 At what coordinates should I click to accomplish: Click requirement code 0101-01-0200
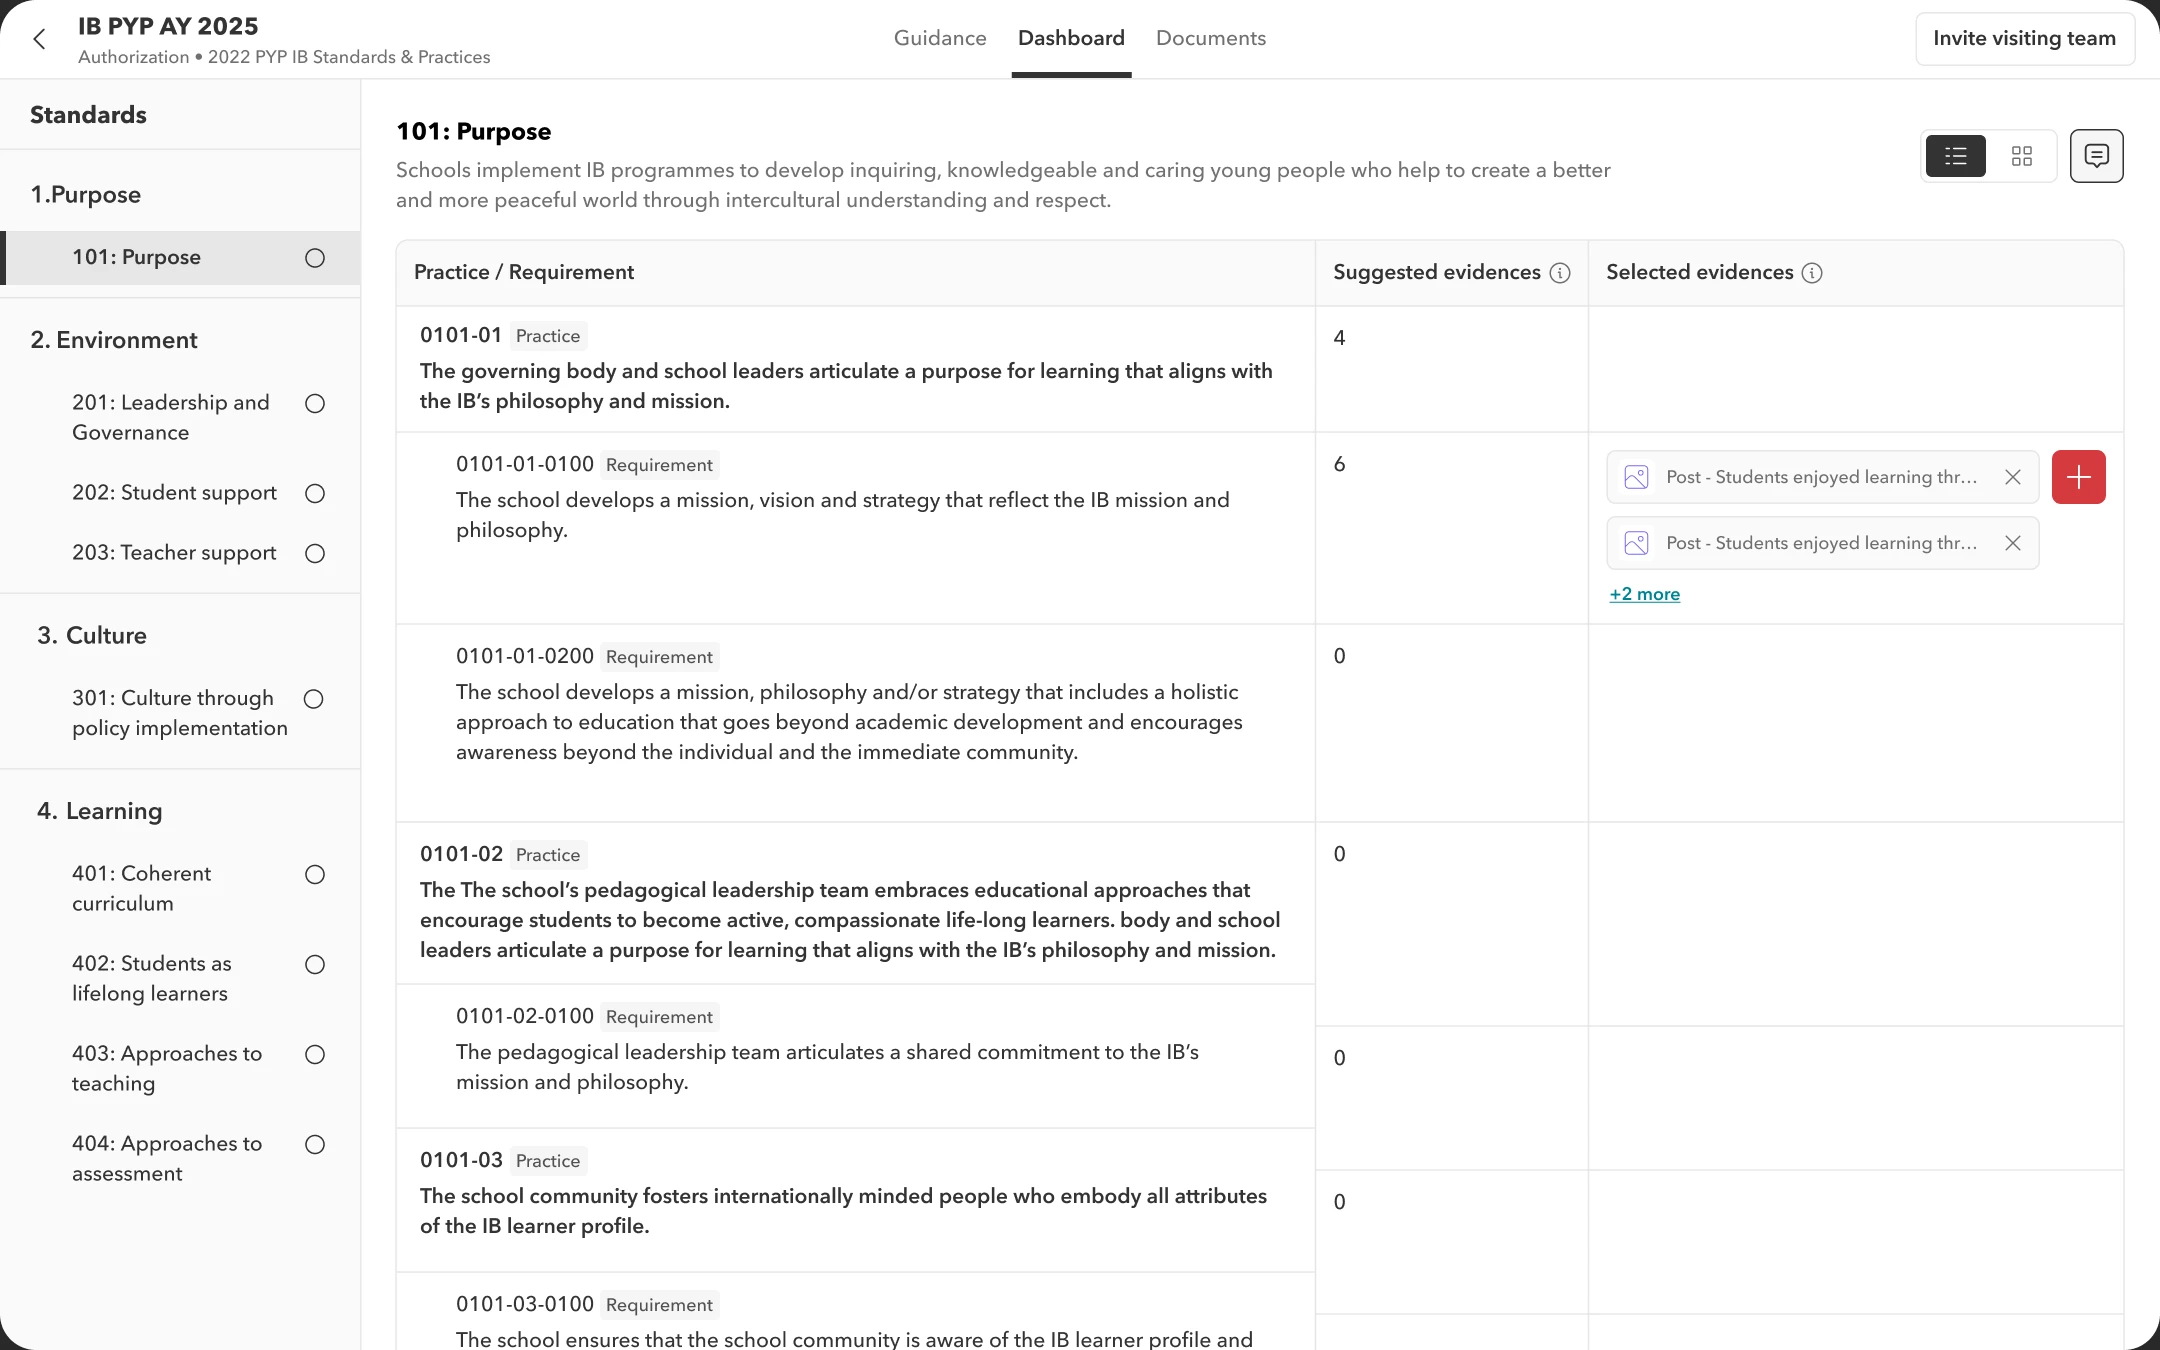pos(525,656)
